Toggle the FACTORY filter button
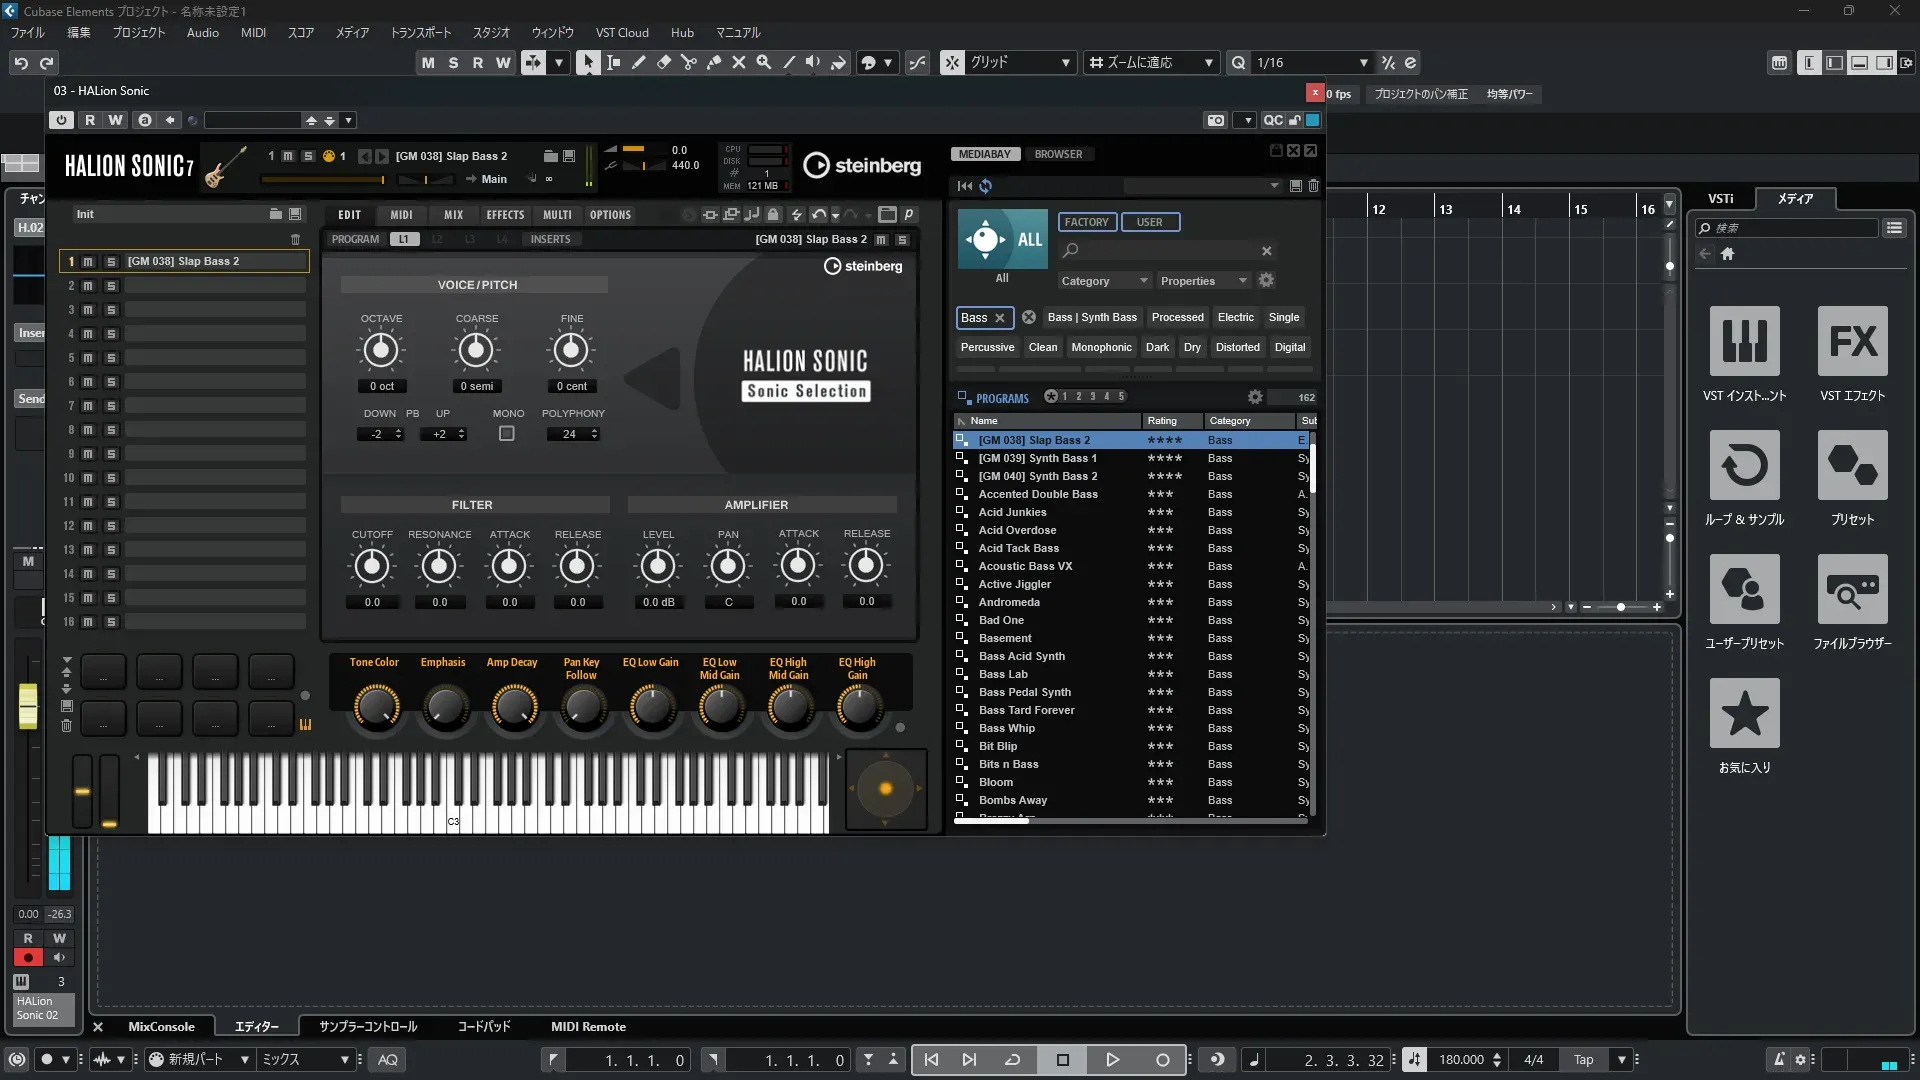1920x1080 pixels. [x=1086, y=222]
